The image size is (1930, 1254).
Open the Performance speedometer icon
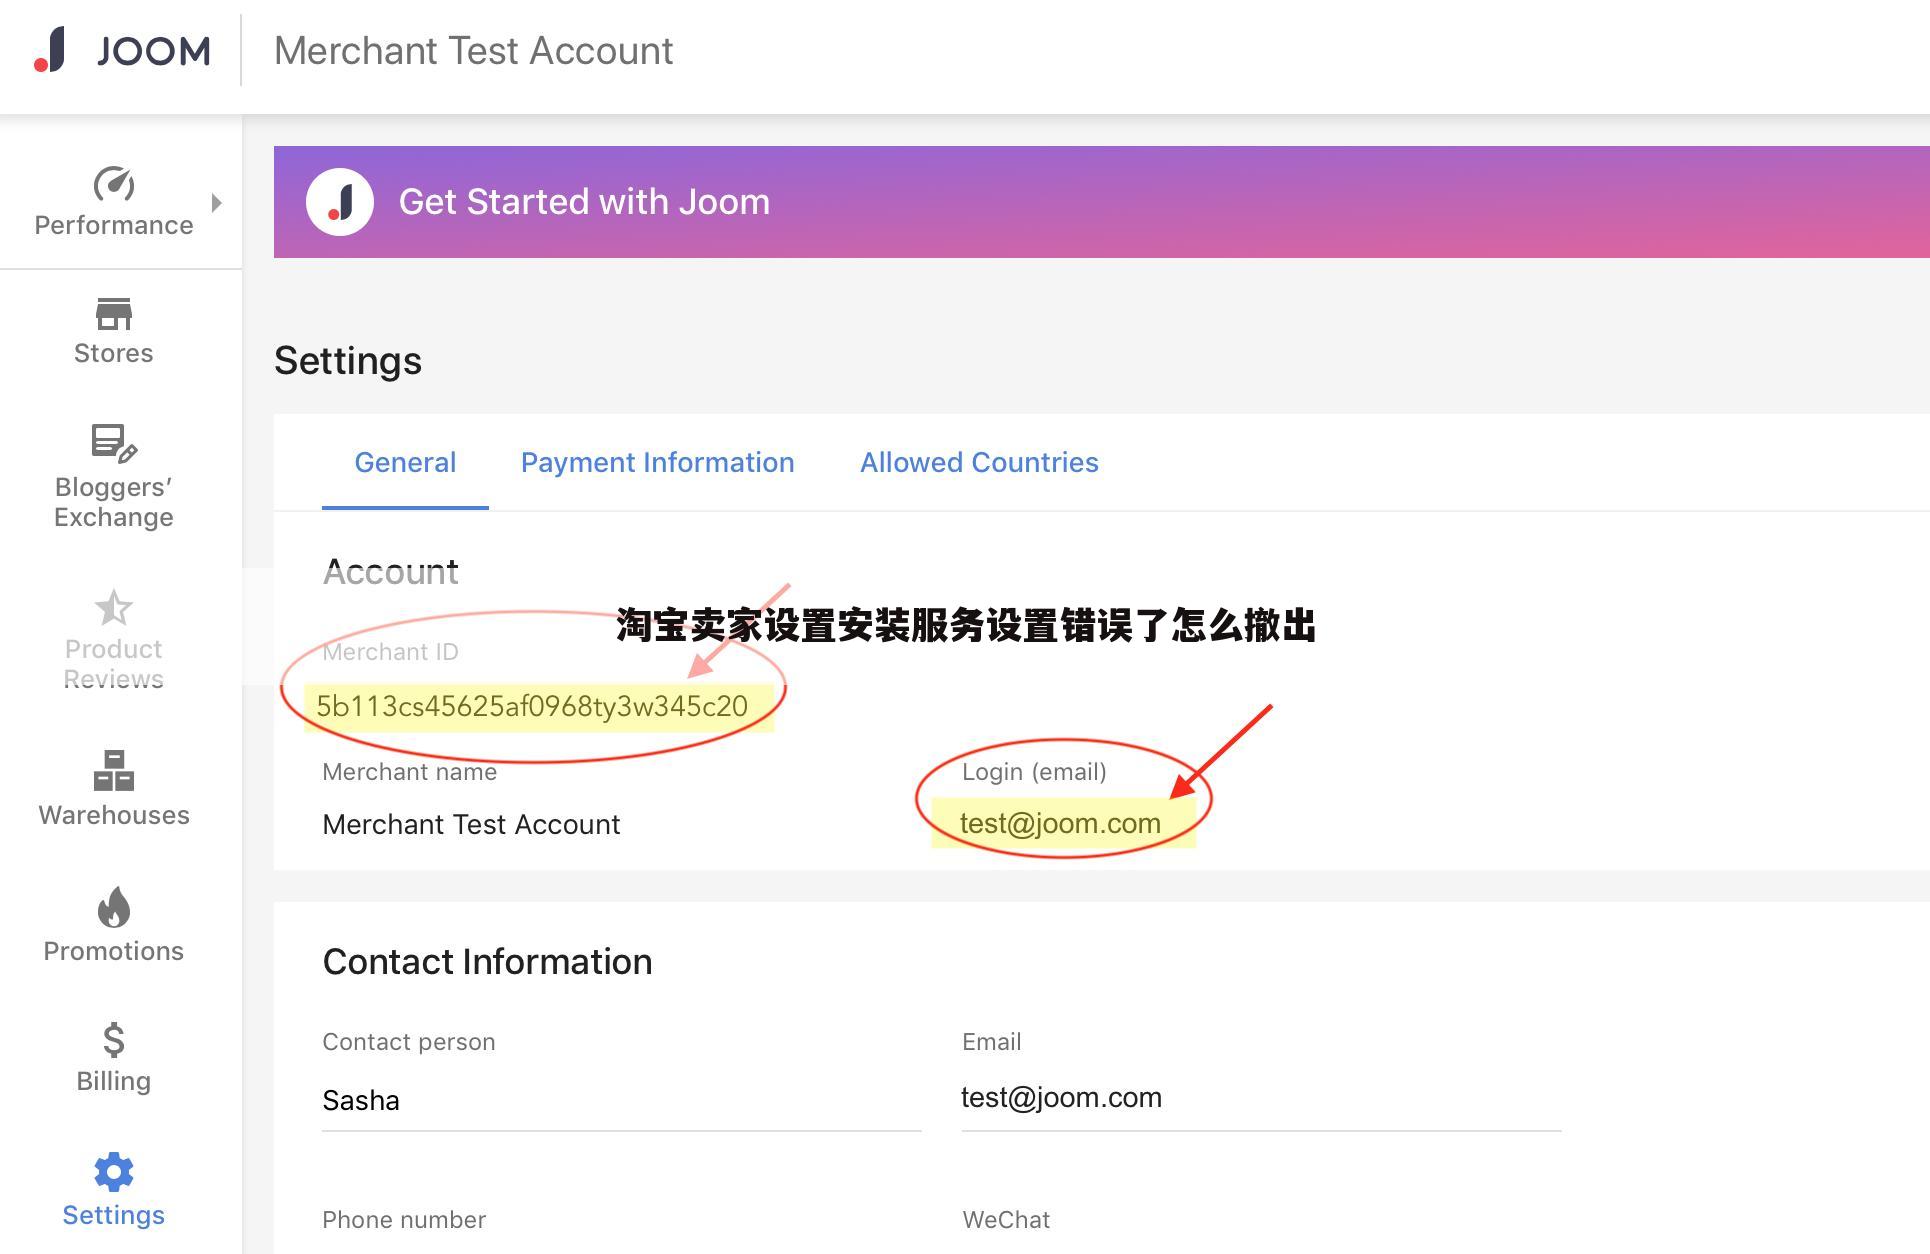pos(114,184)
